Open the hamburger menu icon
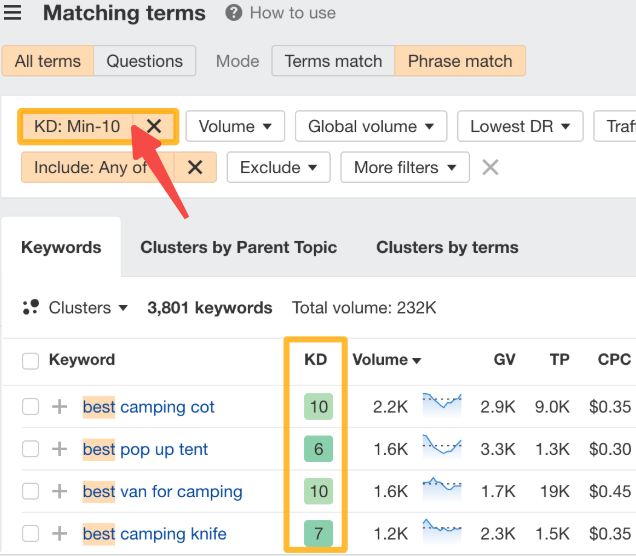The image size is (636, 556). click(x=13, y=13)
